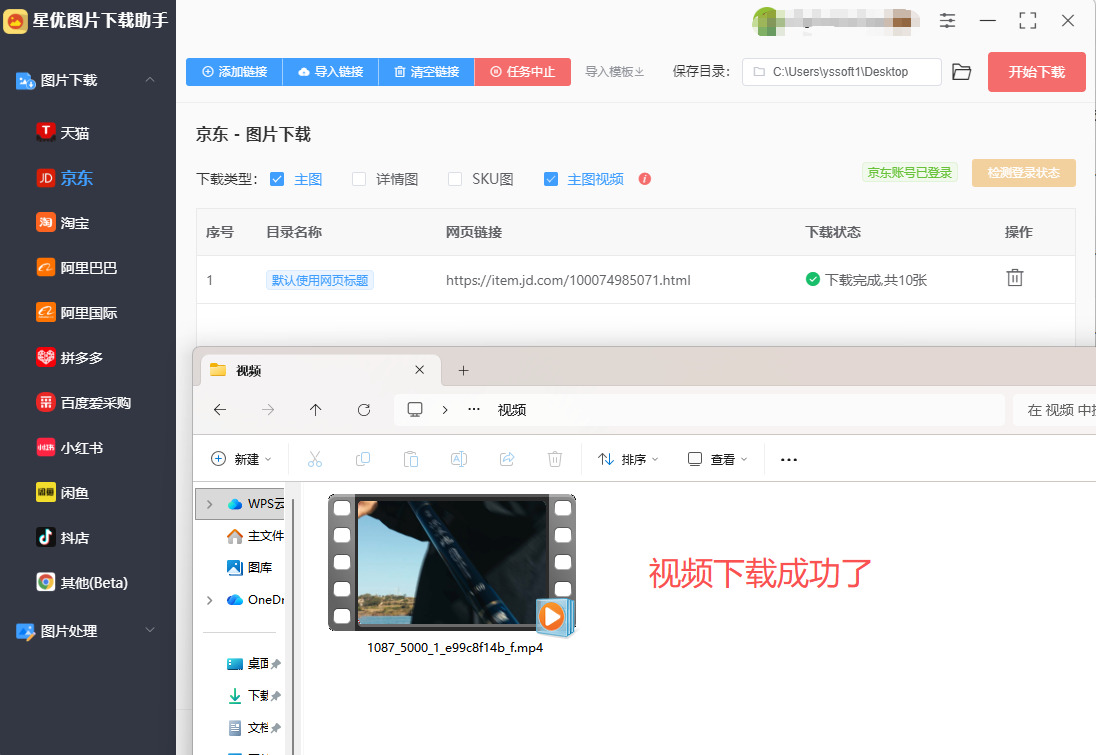Add a new Explorer tab
The image size is (1096, 755).
[x=463, y=371]
